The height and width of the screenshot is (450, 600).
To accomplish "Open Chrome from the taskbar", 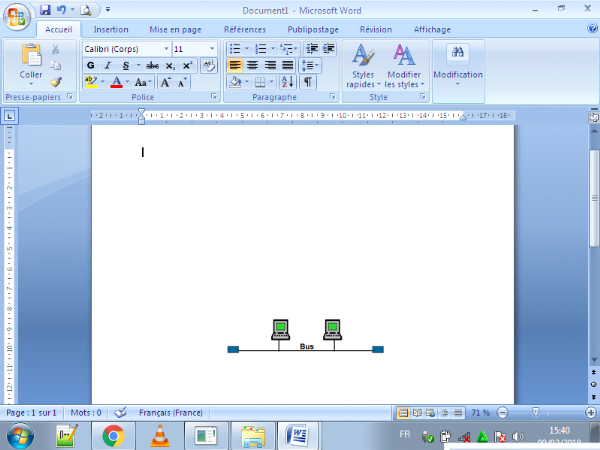I will [113, 436].
